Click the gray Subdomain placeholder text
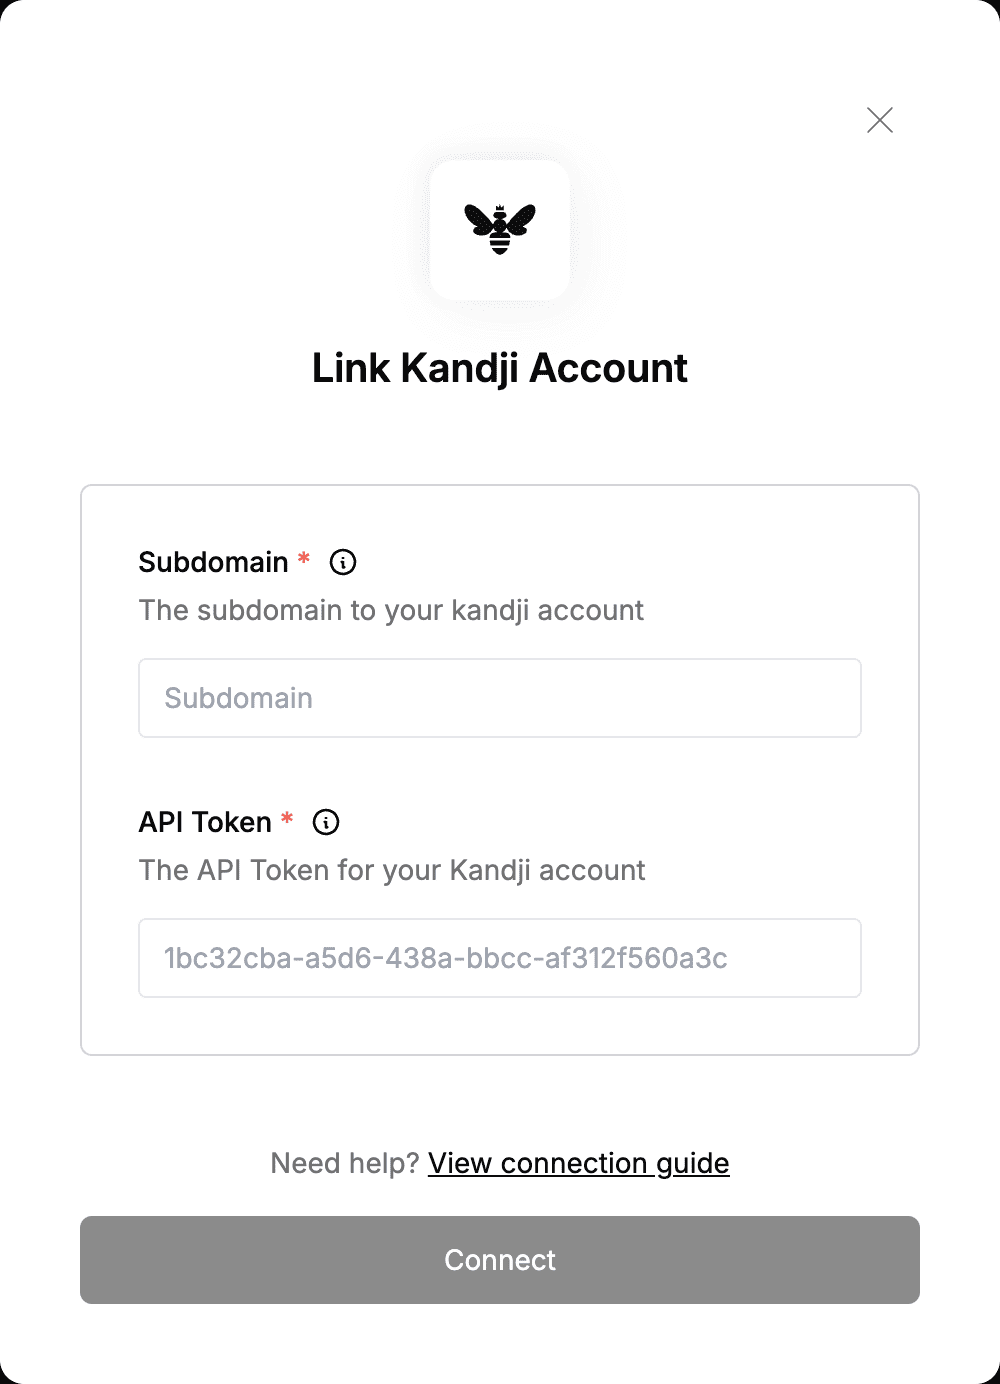This screenshot has height=1384, width=1000. (238, 698)
